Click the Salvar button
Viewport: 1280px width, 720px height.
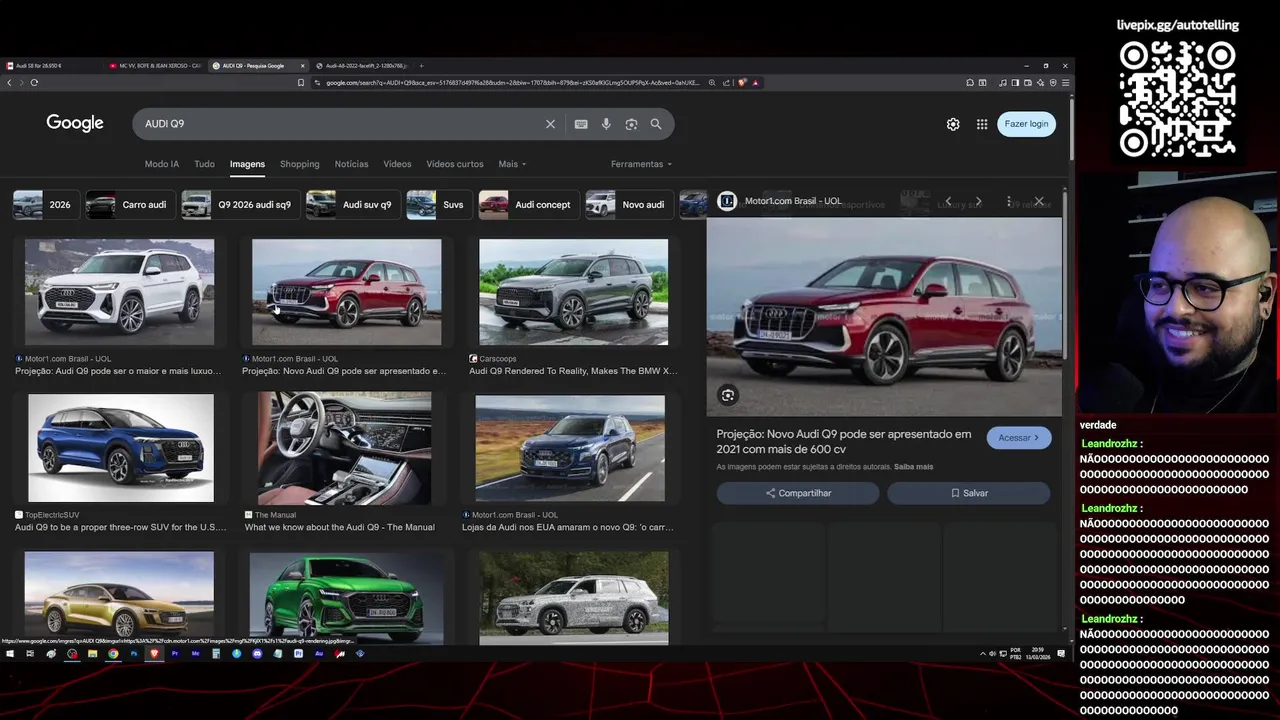(969, 493)
